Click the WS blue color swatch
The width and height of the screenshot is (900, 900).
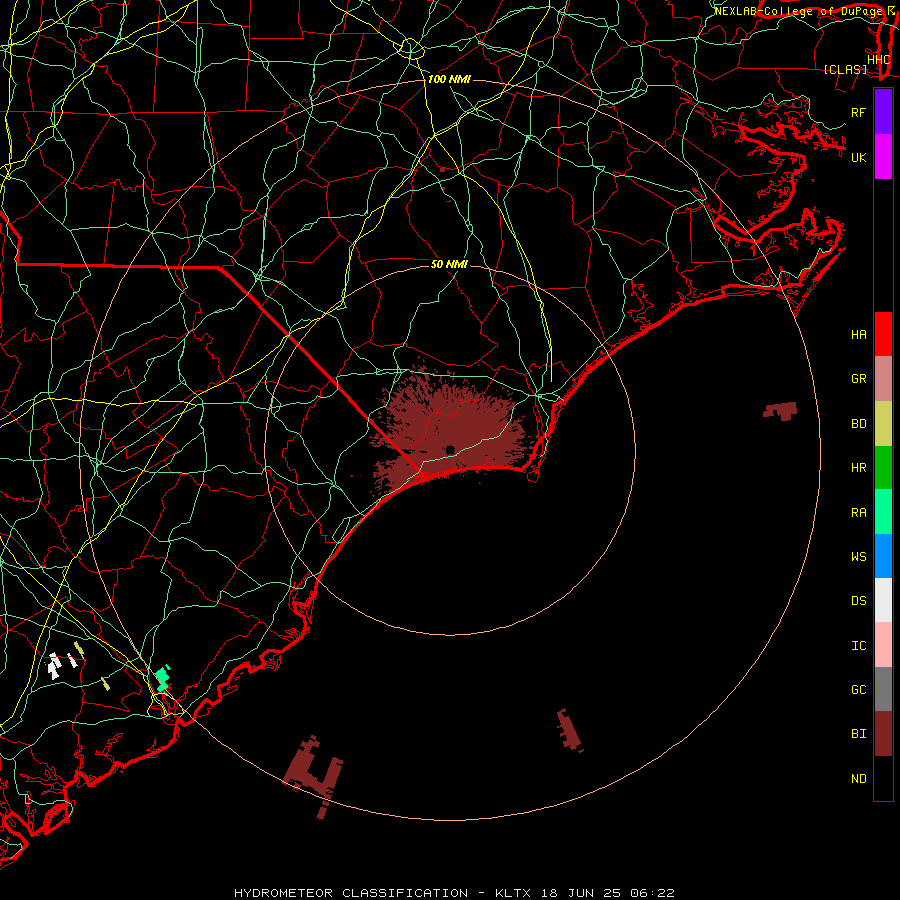[x=883, y=556]
